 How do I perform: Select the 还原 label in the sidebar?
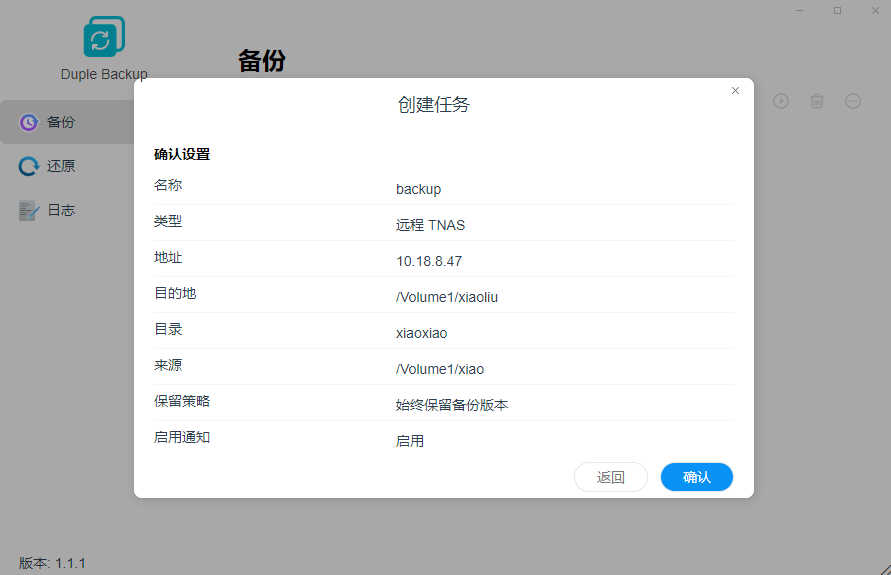61,166
